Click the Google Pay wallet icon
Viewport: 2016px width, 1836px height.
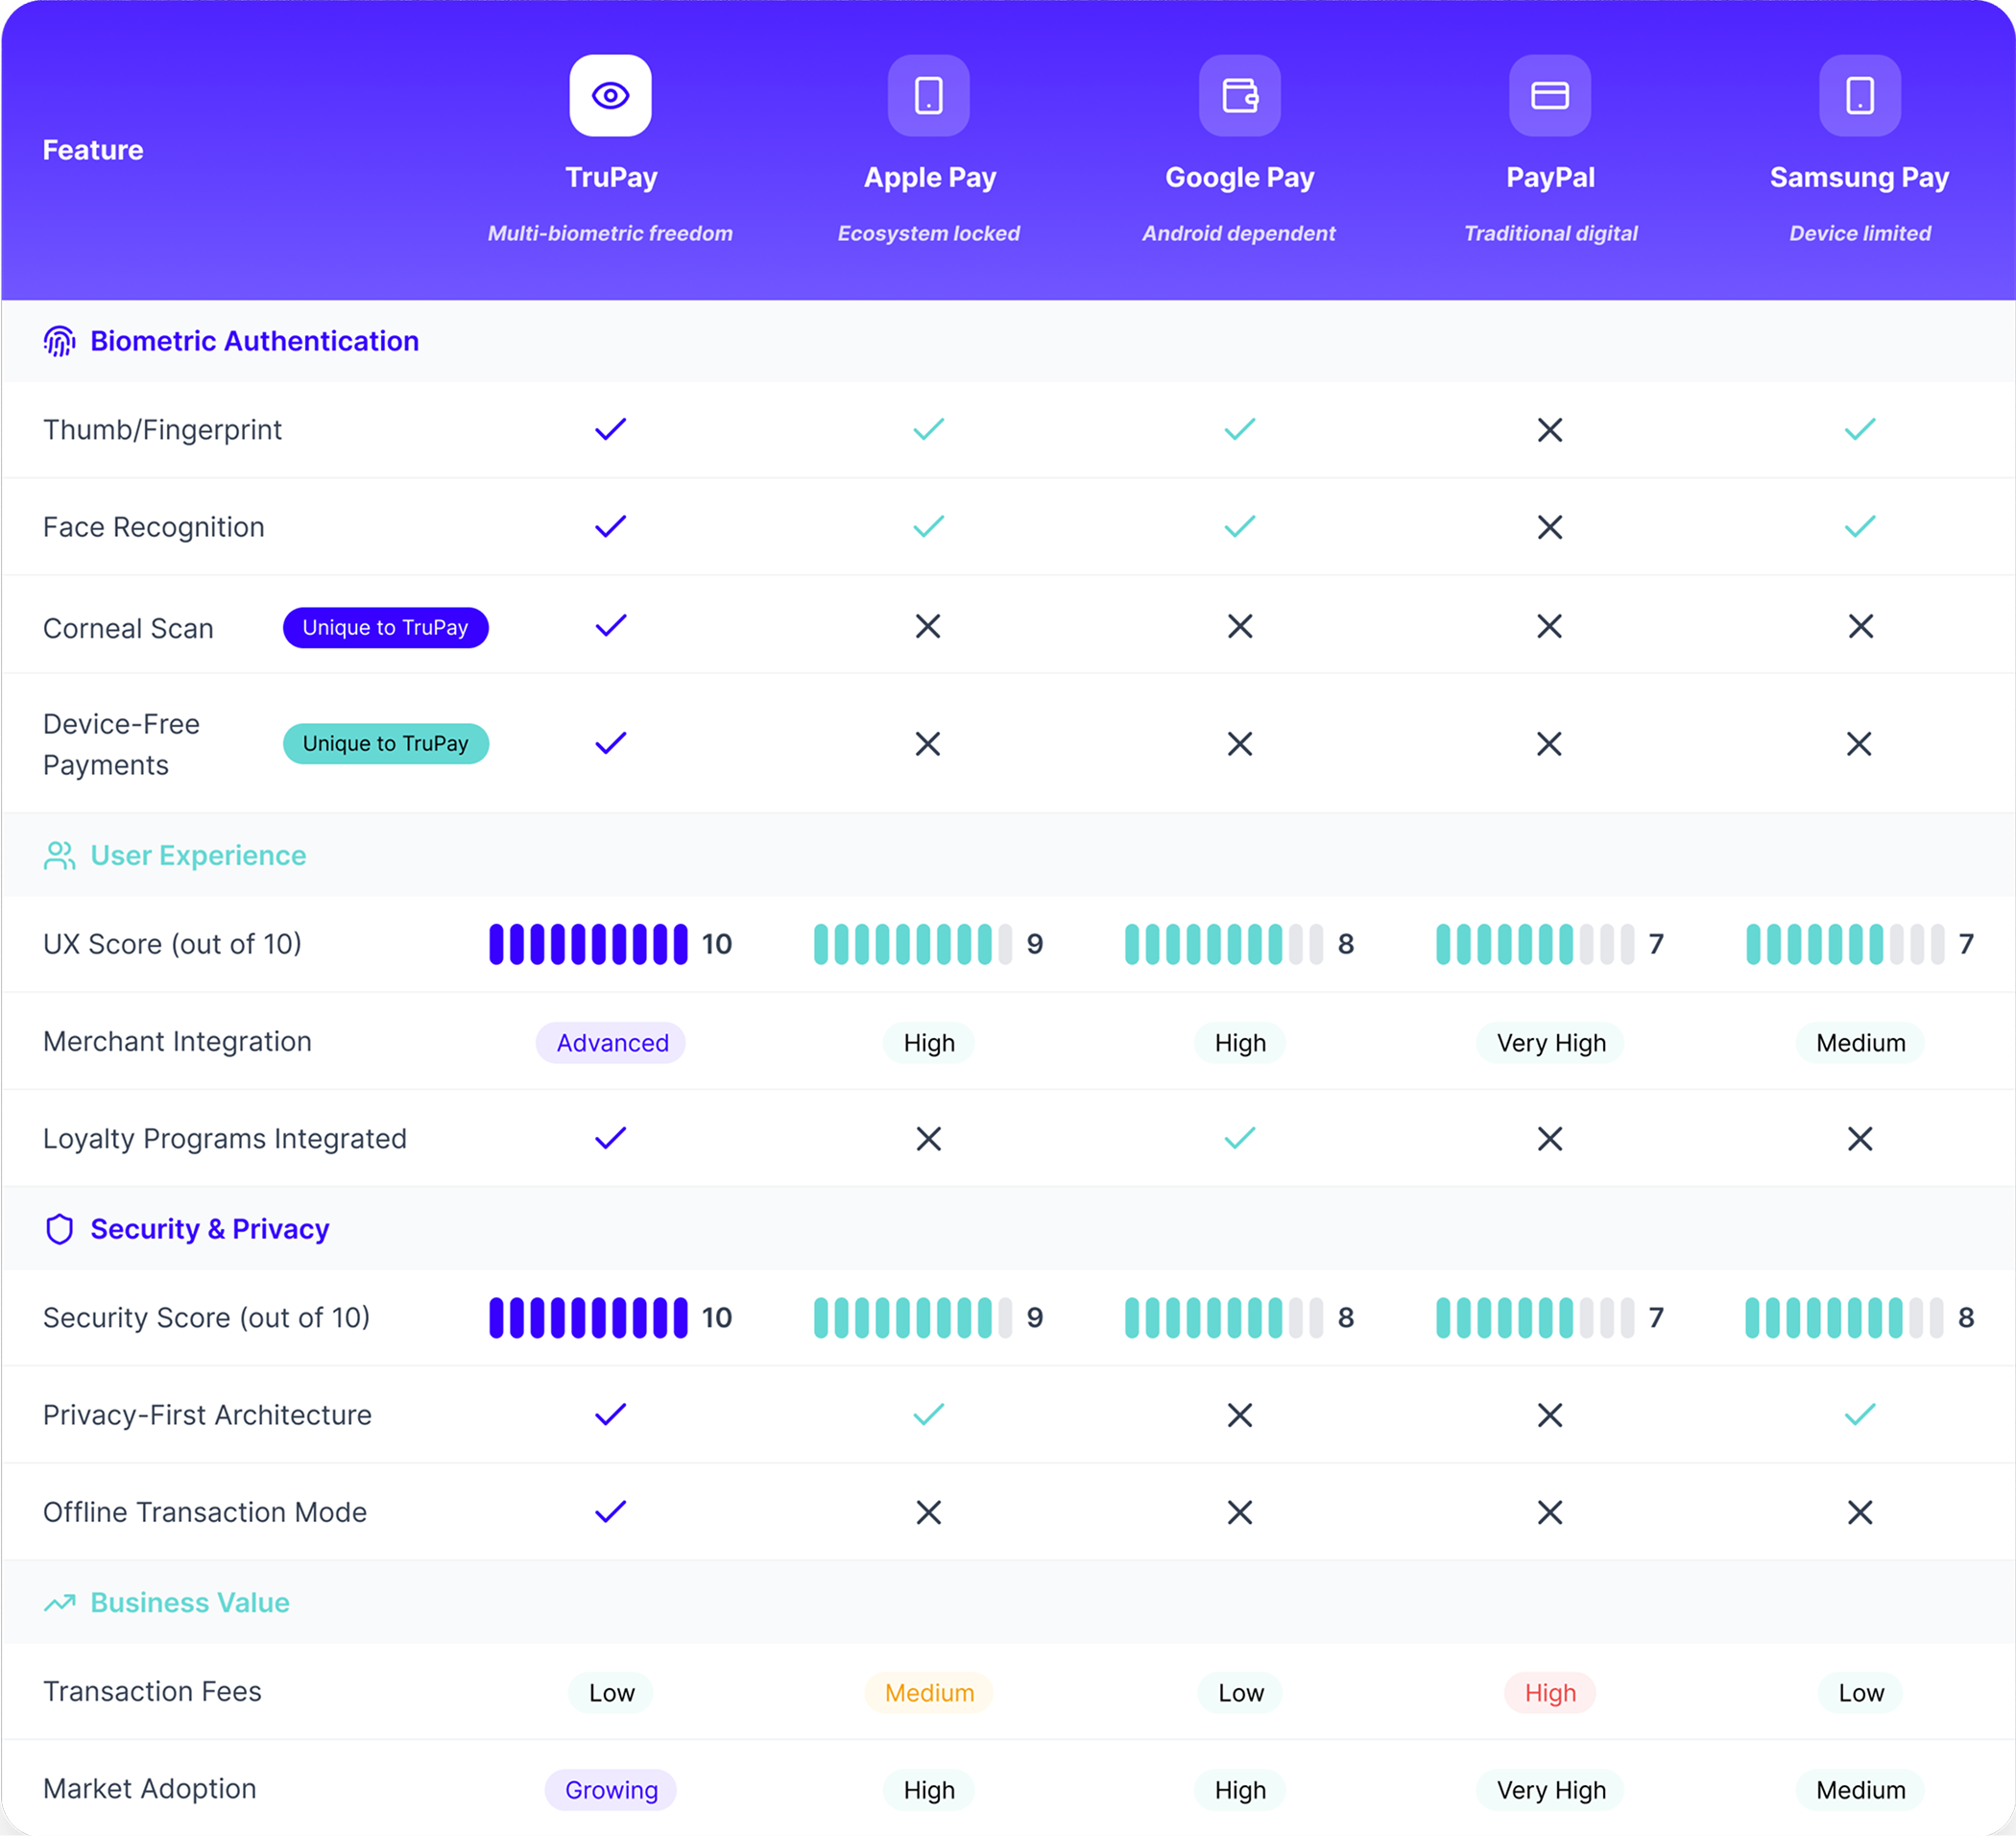(x=1239, y=95)
